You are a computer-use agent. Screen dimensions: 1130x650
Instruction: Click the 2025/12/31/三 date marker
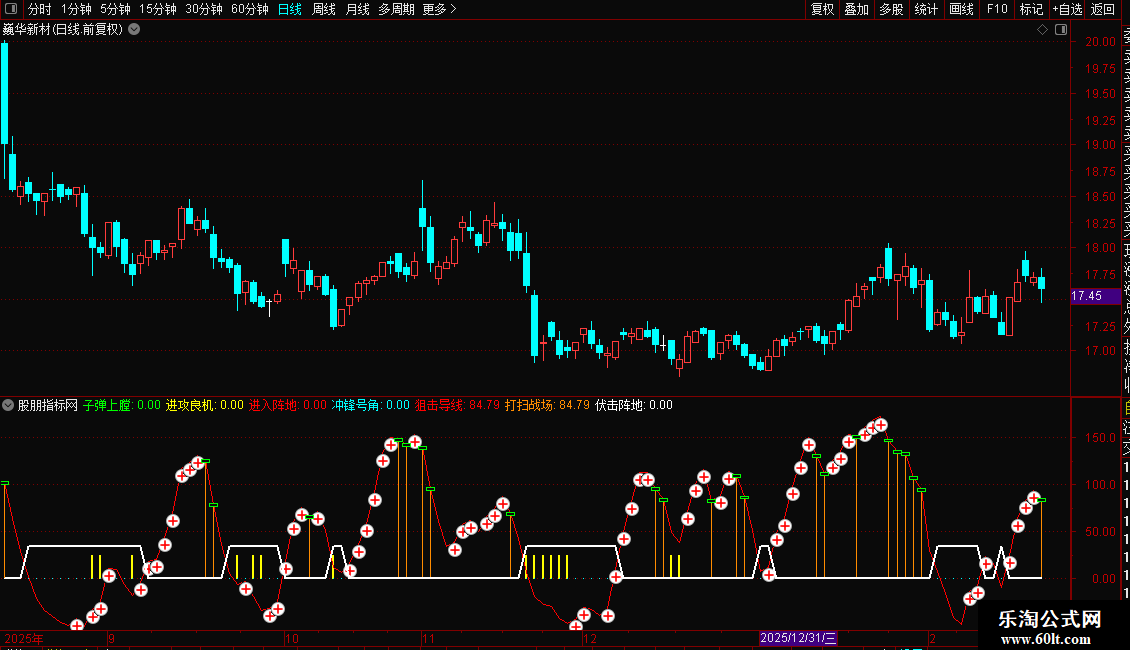click(x=798, y=638)
